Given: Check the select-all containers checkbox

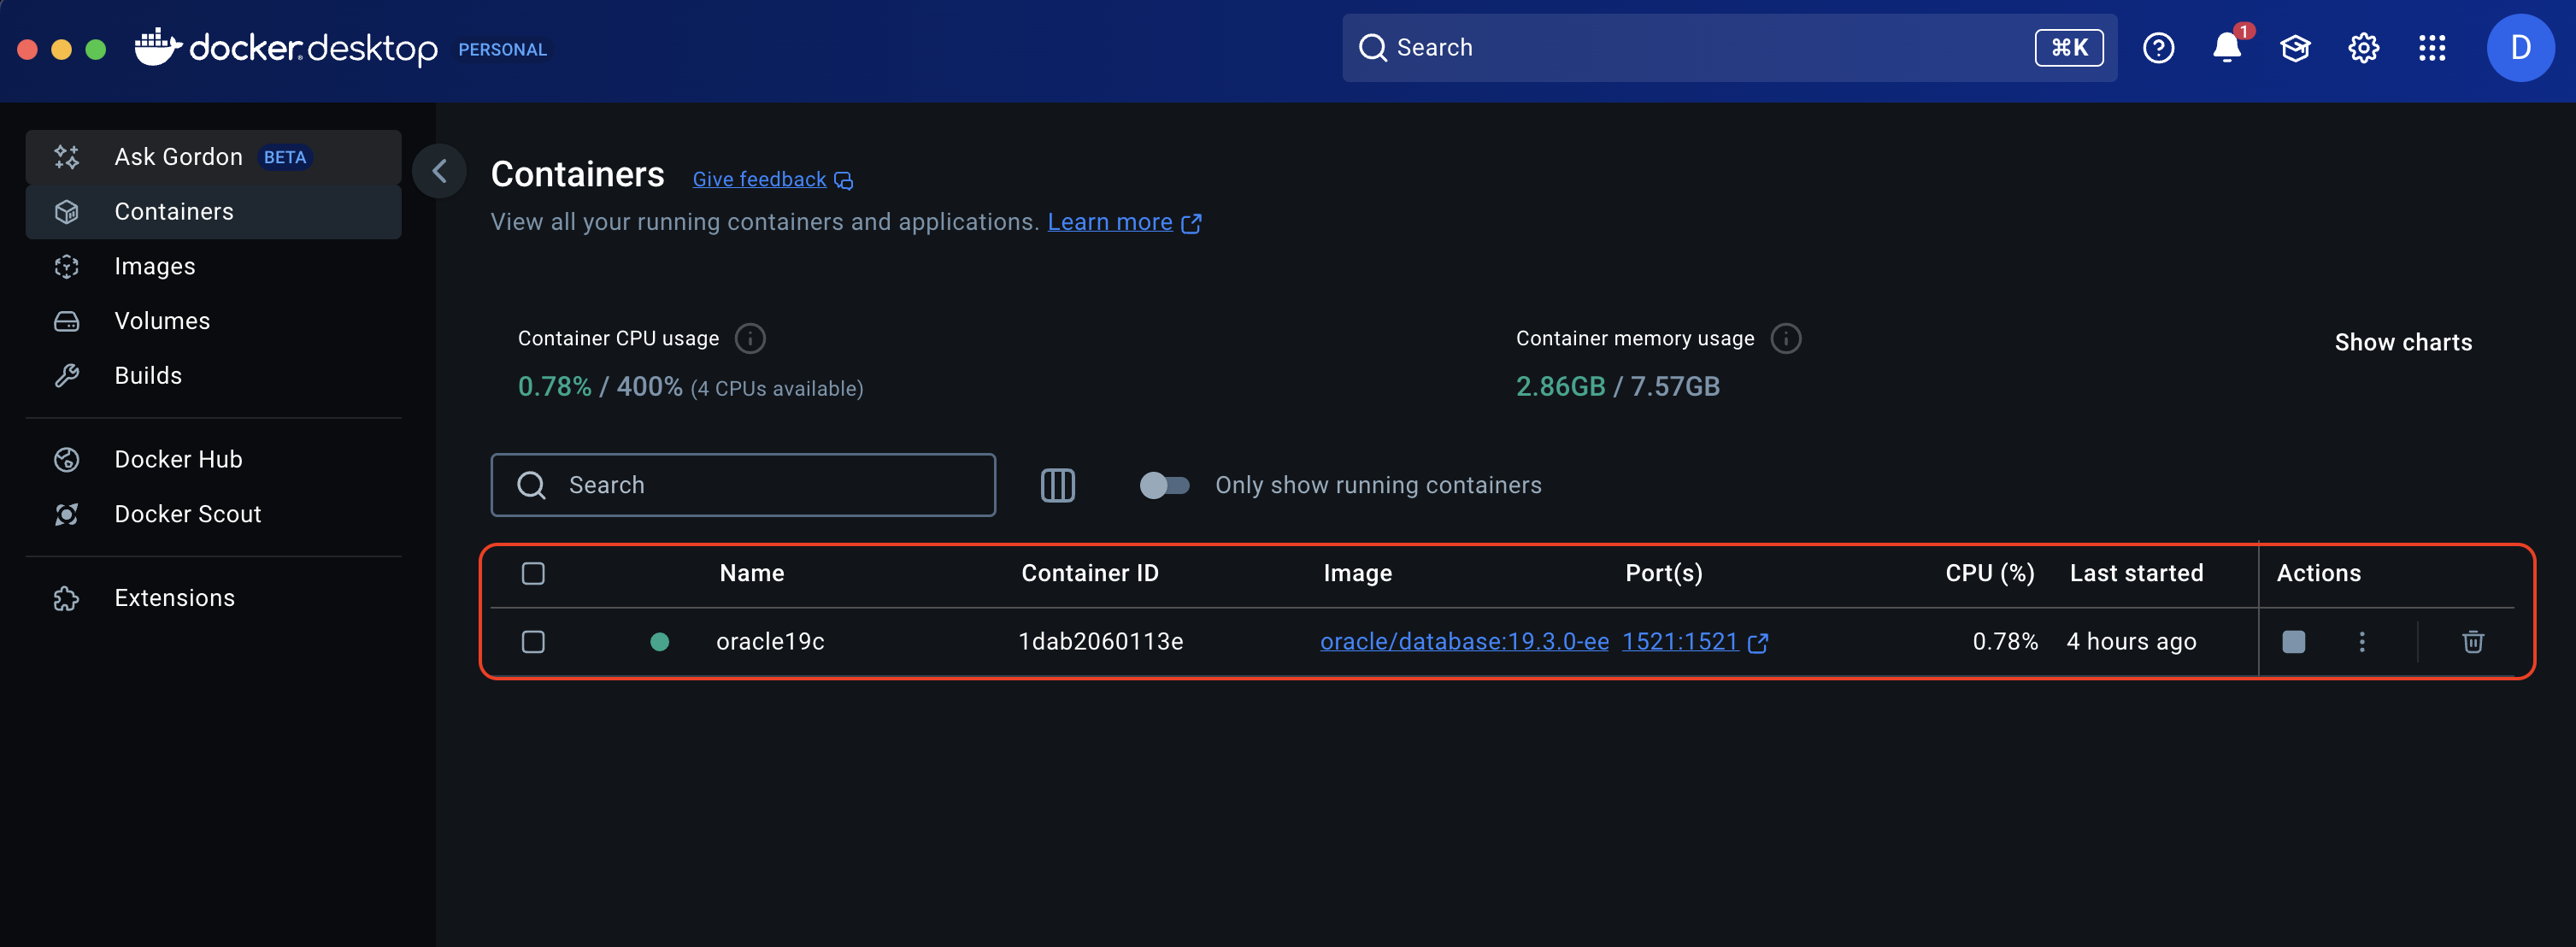Looking at the screenshot, I should coord(533,573).
